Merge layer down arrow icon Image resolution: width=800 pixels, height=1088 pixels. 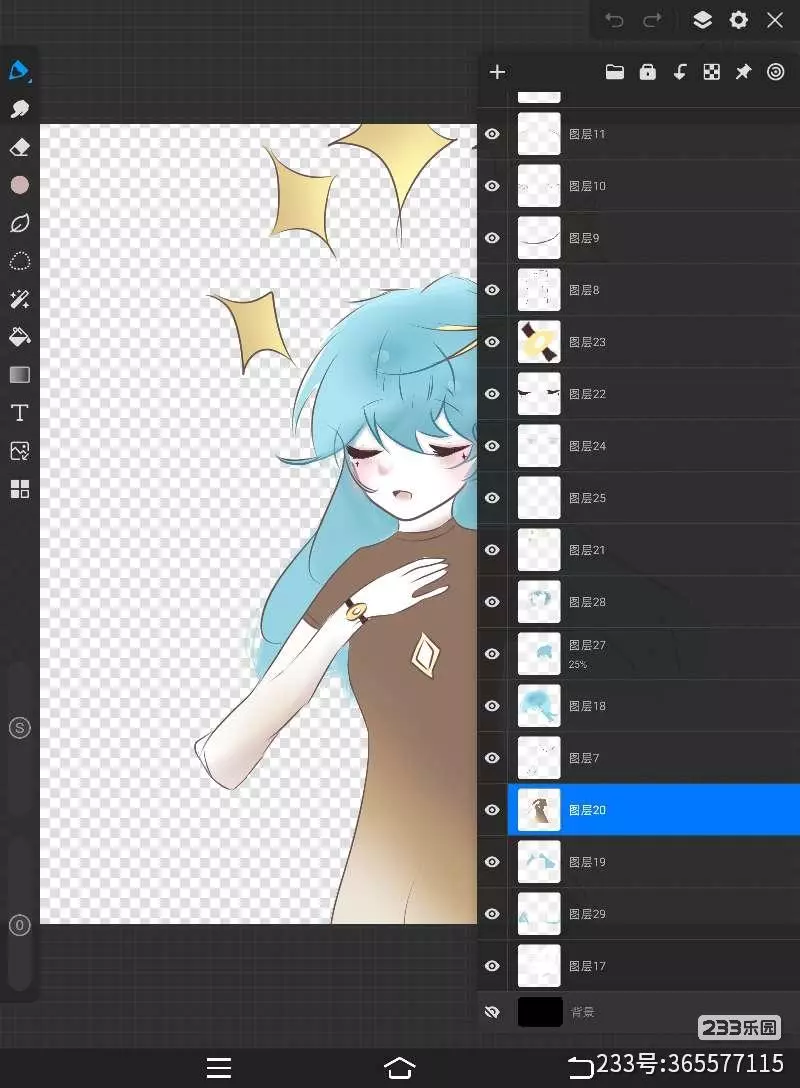[679, 71]
